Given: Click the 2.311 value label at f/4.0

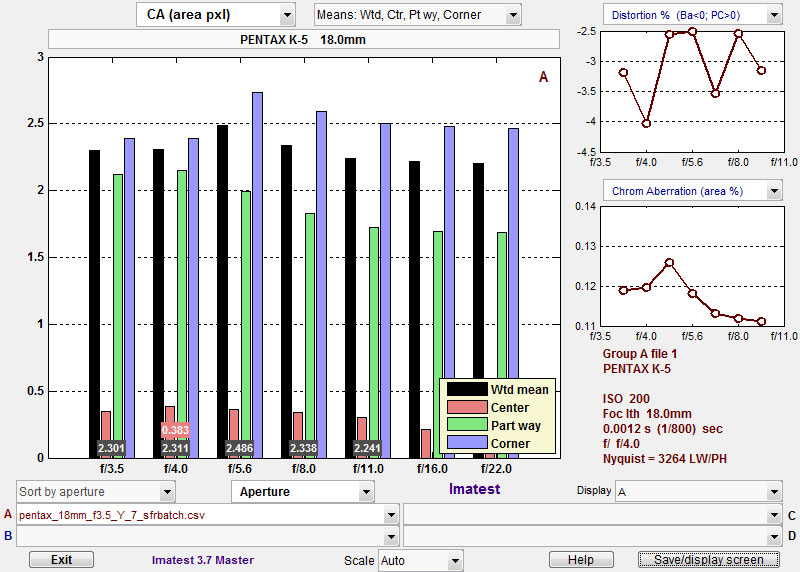Looking at the screenshot, I should click(x=176, y=449).
